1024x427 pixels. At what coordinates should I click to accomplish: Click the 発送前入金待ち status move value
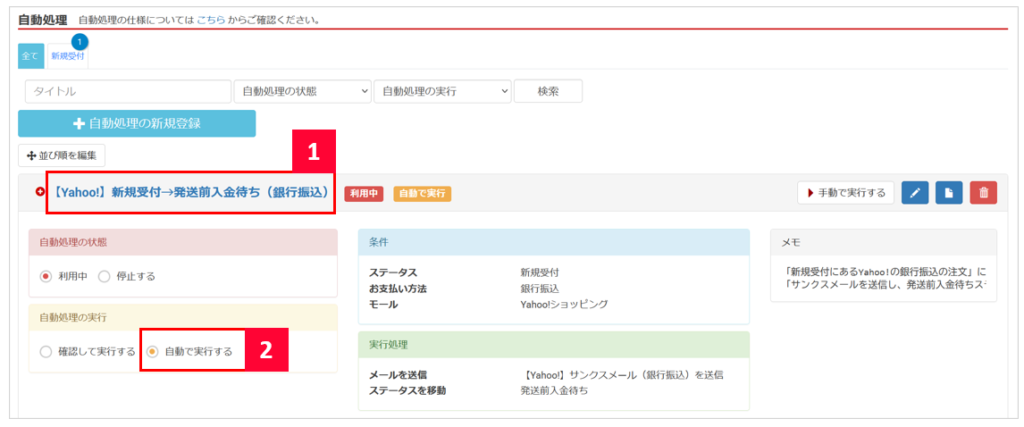click(x=554, y=390)
